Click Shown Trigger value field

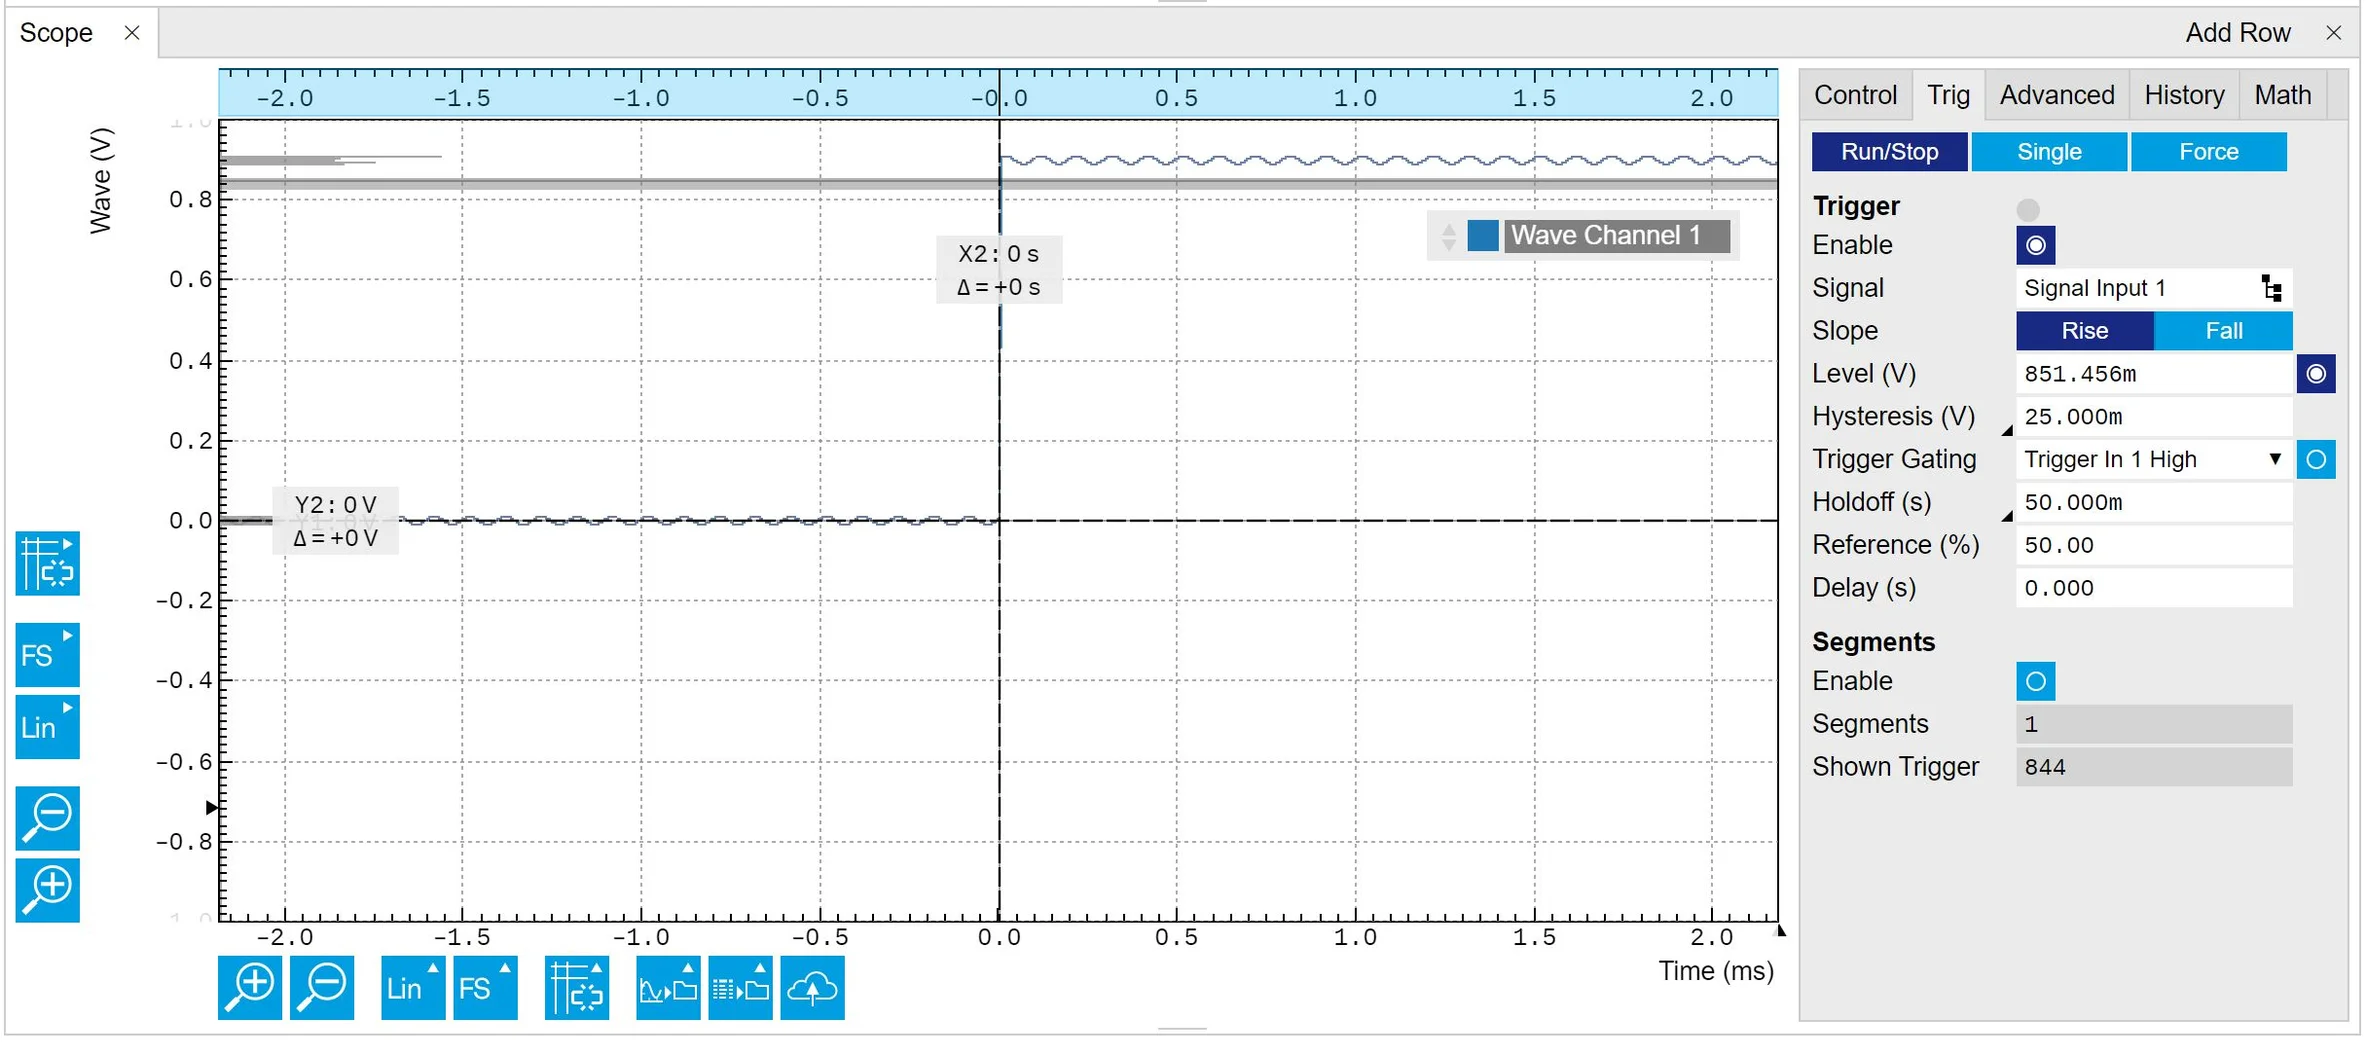[2153, 767]
